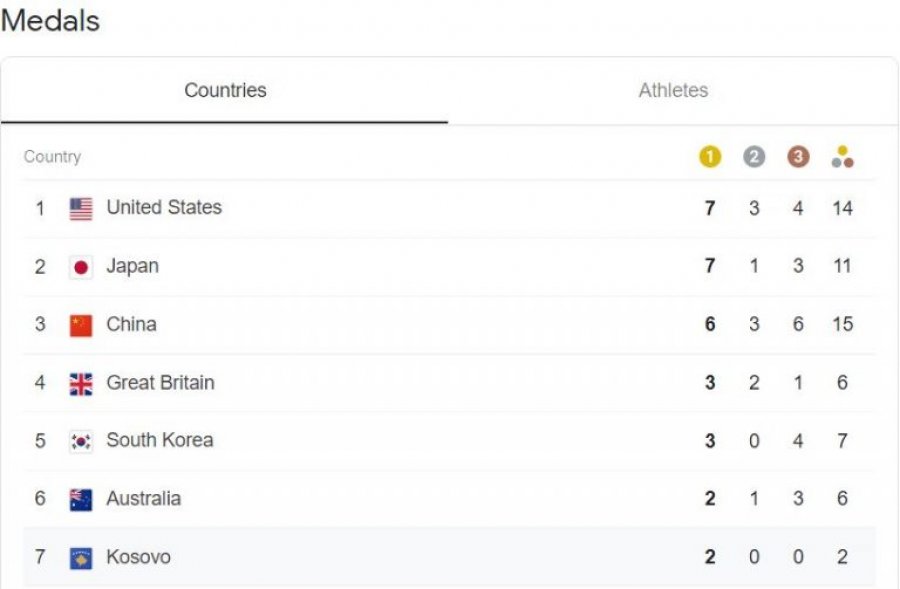Click the total medals icon
The height and width of the screenshot is (589, 900).
tap(842, 157)
